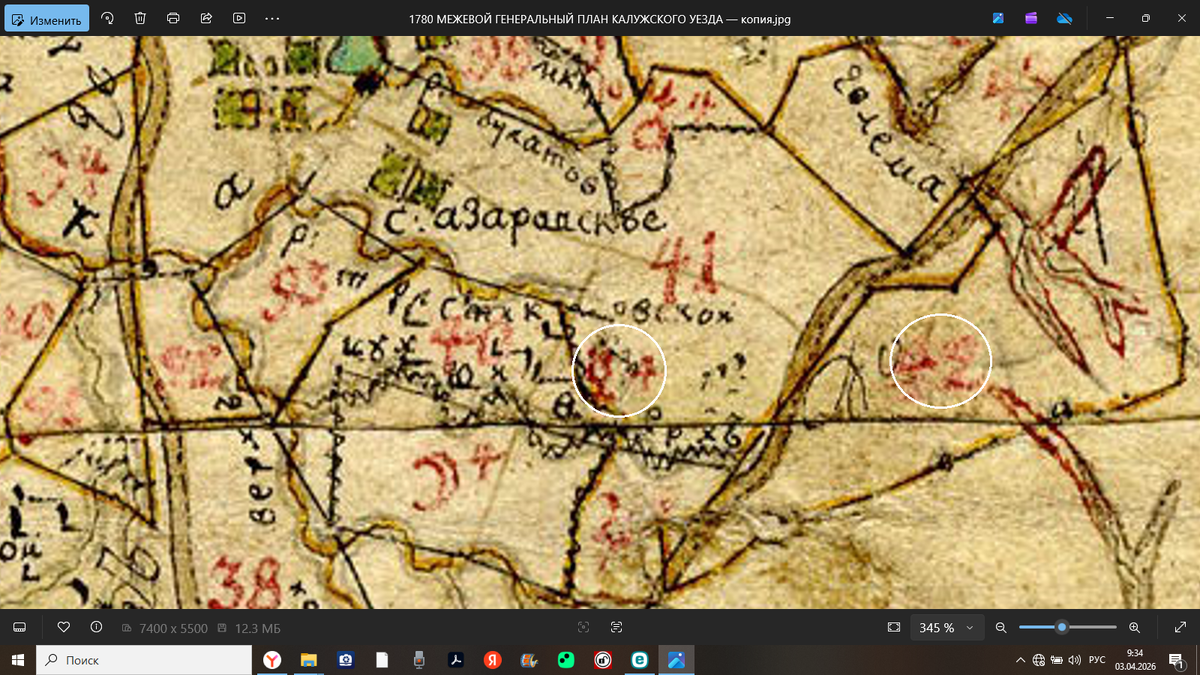The height and width of the screenshot is (675, 1200).
Task: Switch the РУС input language indicator
Action: pyautogui.click(x=1097, y=660)
